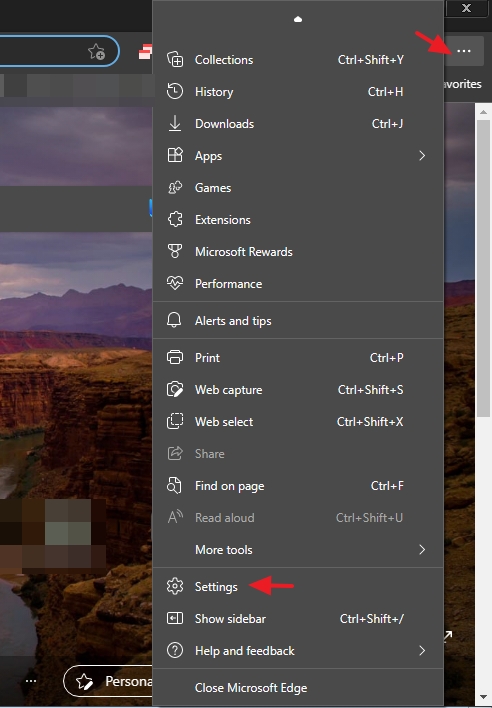This screenshot has width=492, height=708.
Task: Click the Help question mark icon
Action: [175, 650]
